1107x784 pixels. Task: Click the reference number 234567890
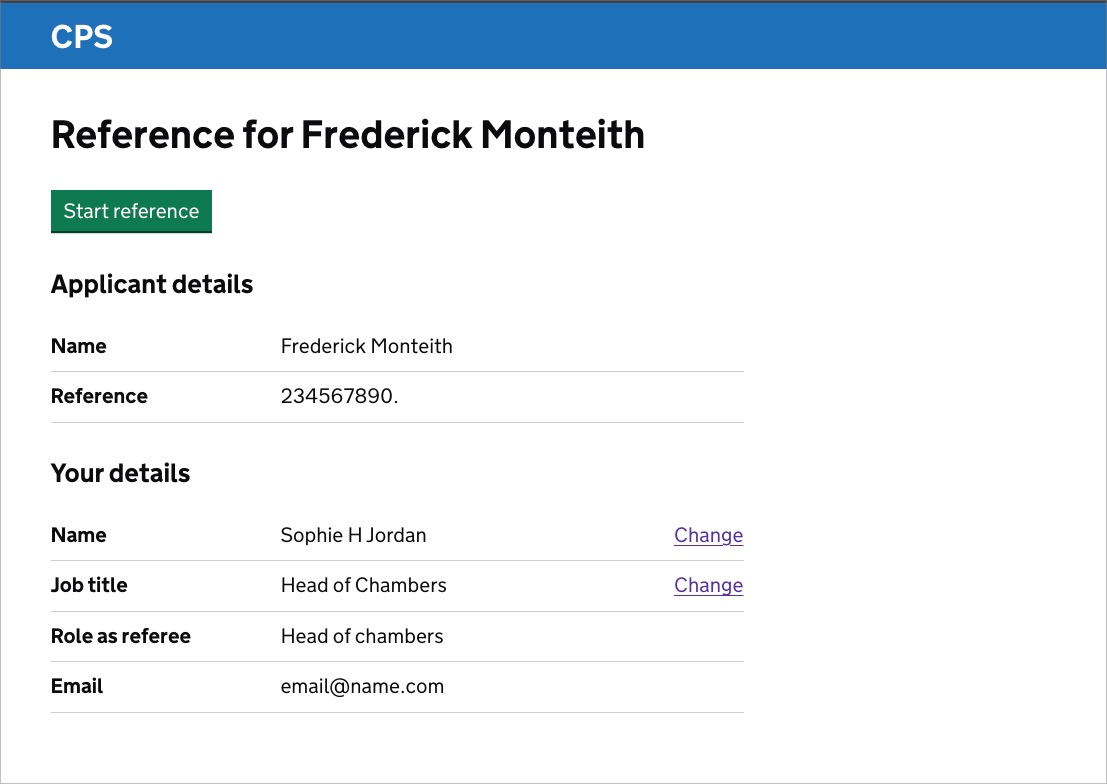tap(339, 396)
